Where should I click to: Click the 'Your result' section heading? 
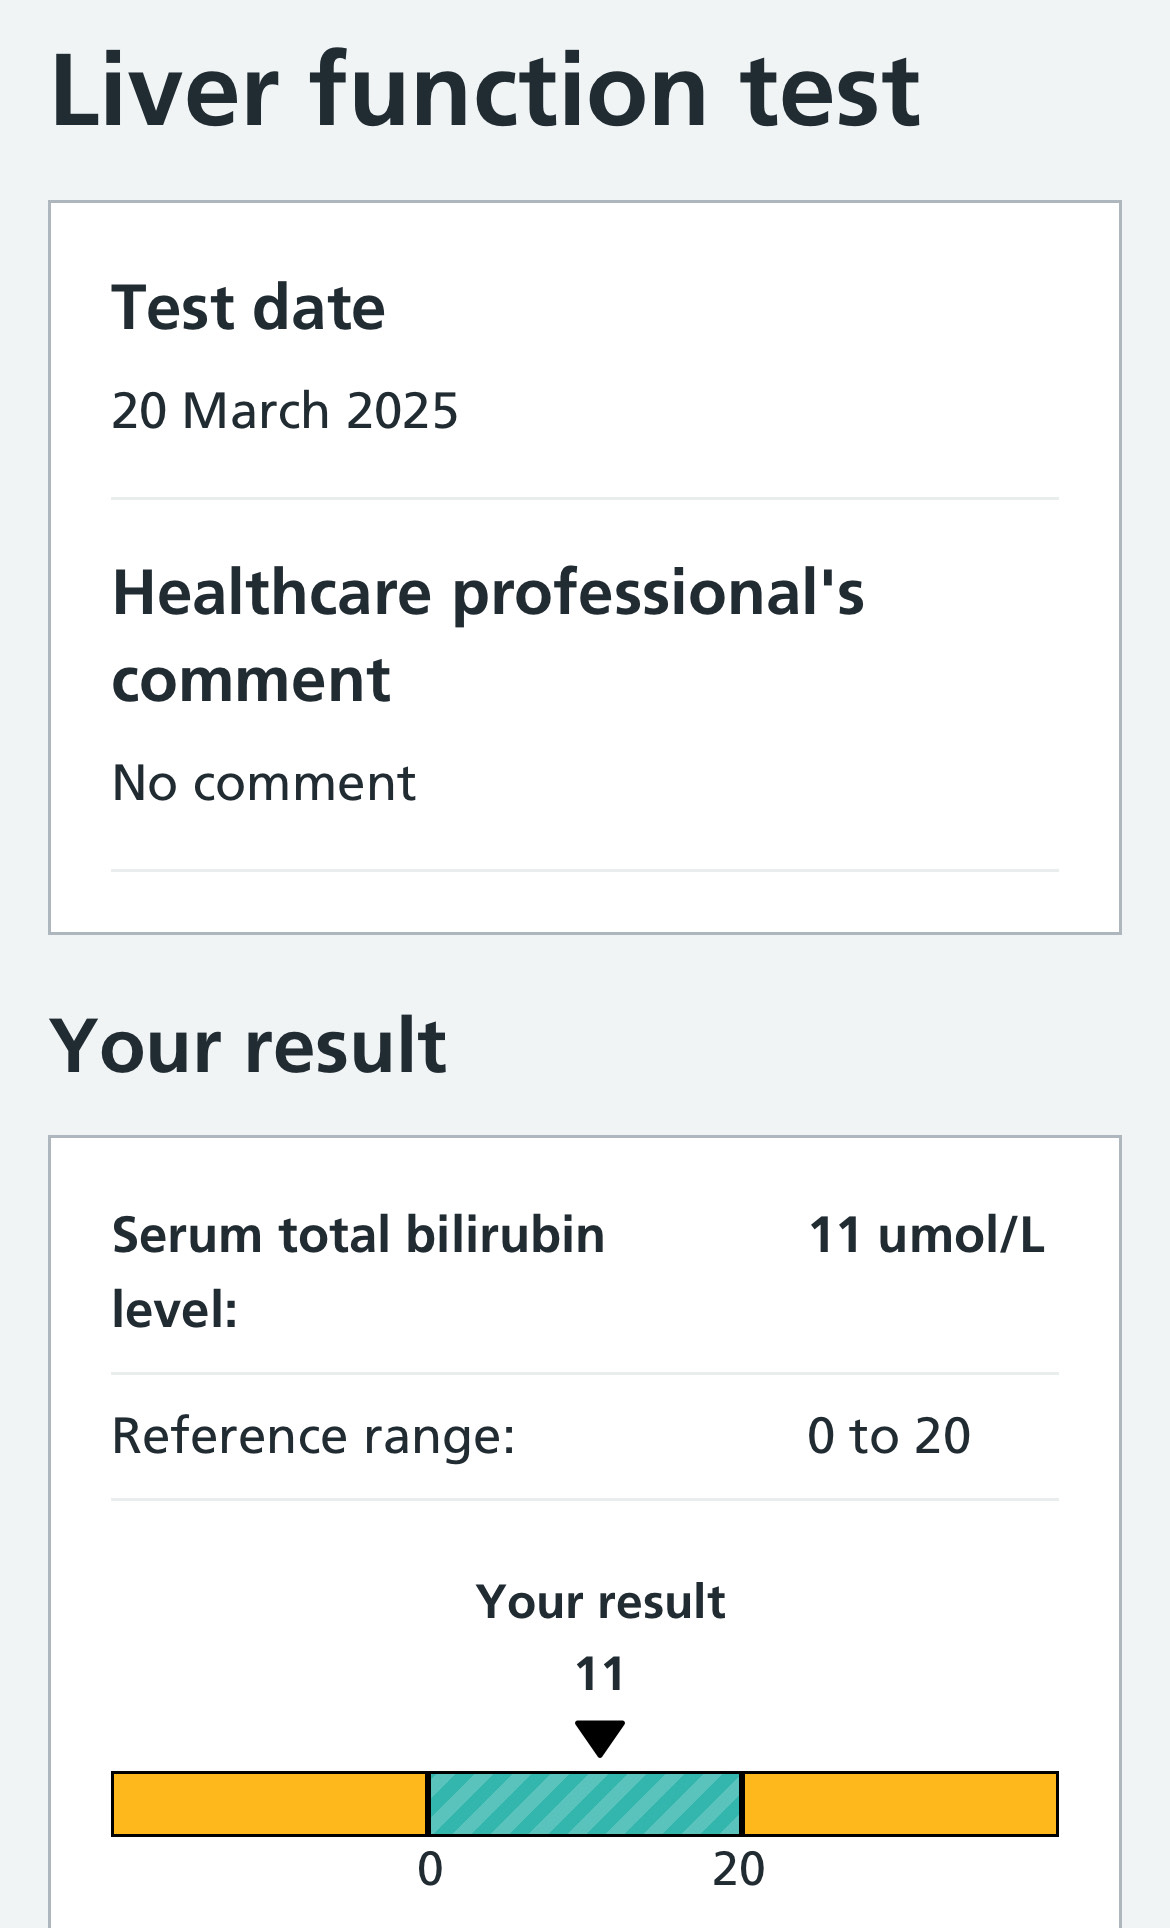click(248, 1046)
